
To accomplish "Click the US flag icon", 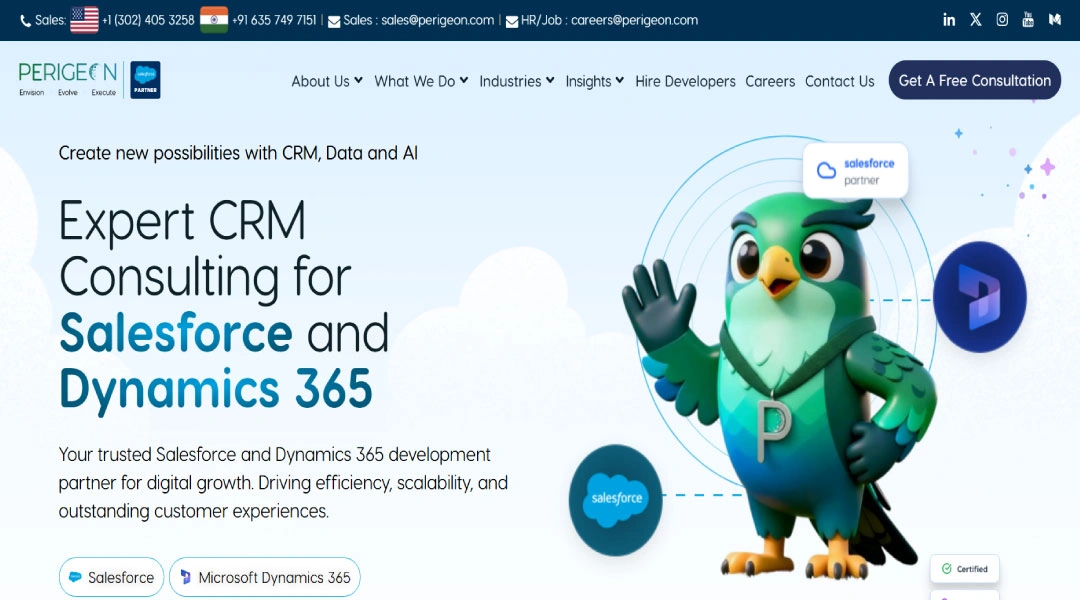I will 84,20.
